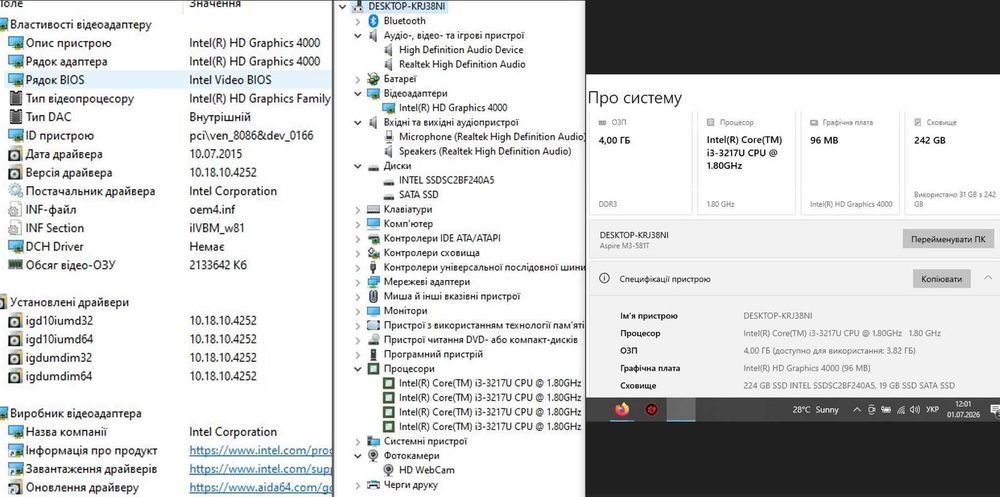The image size is (1000, 497).
Task: Click the Bluetooth icon in Device Manager
Action: coord(374,20)
